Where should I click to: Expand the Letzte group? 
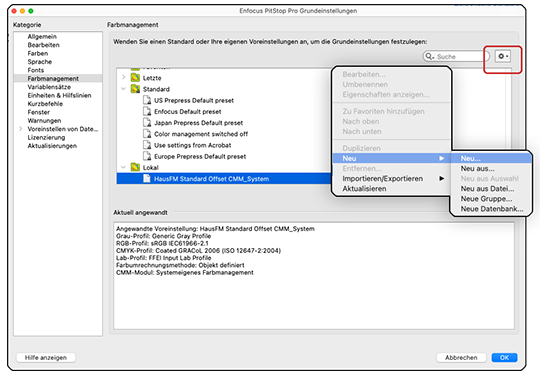[124, 77]
